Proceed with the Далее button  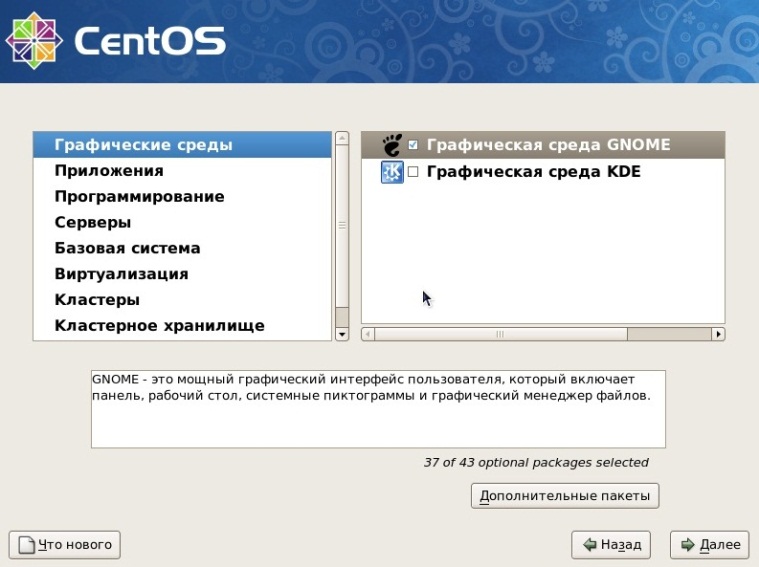pos(710,545)
